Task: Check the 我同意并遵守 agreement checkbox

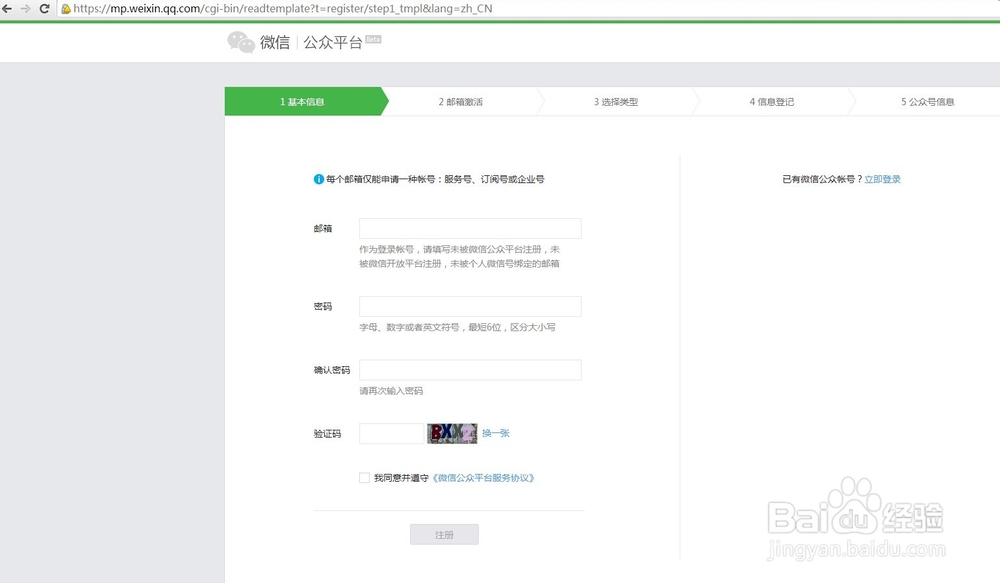Action: click(x=364, y=478)
